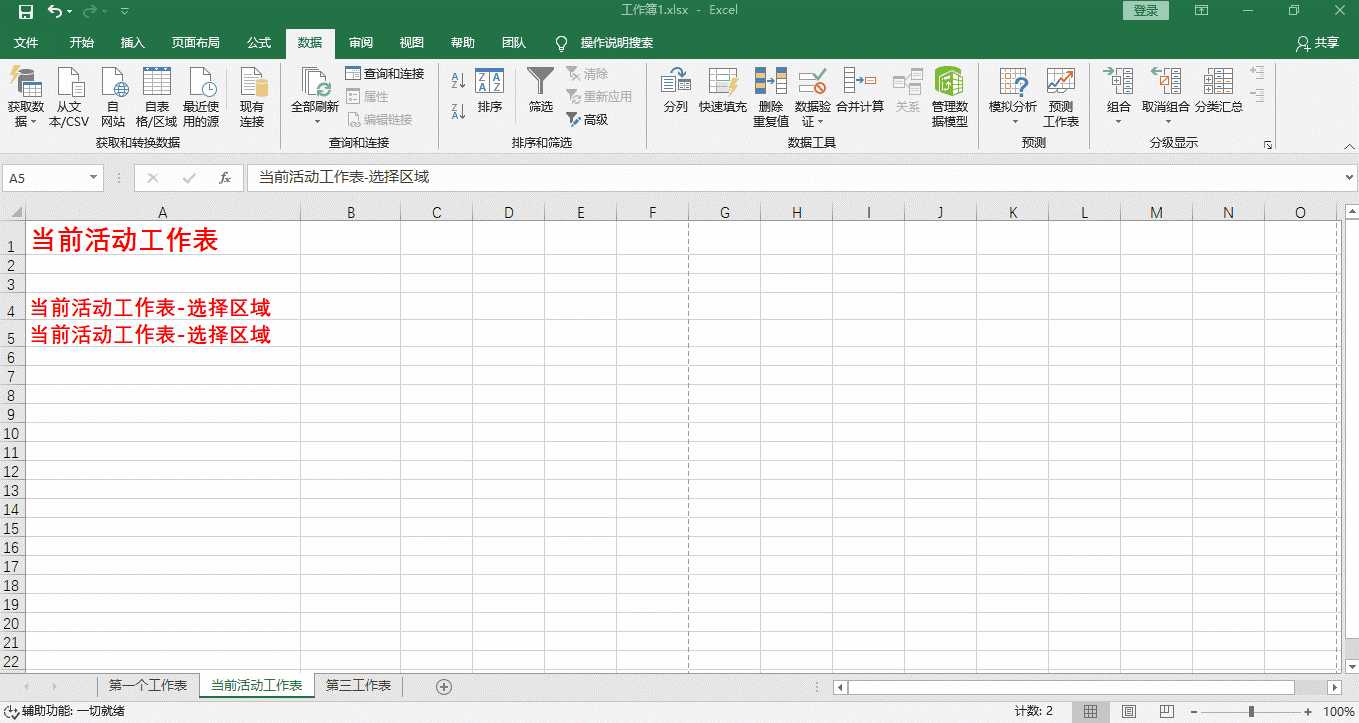Click From Table/Range (自表格/区域) icon
The height and width of the screenshot is (723, 1359).
point(157,98)
